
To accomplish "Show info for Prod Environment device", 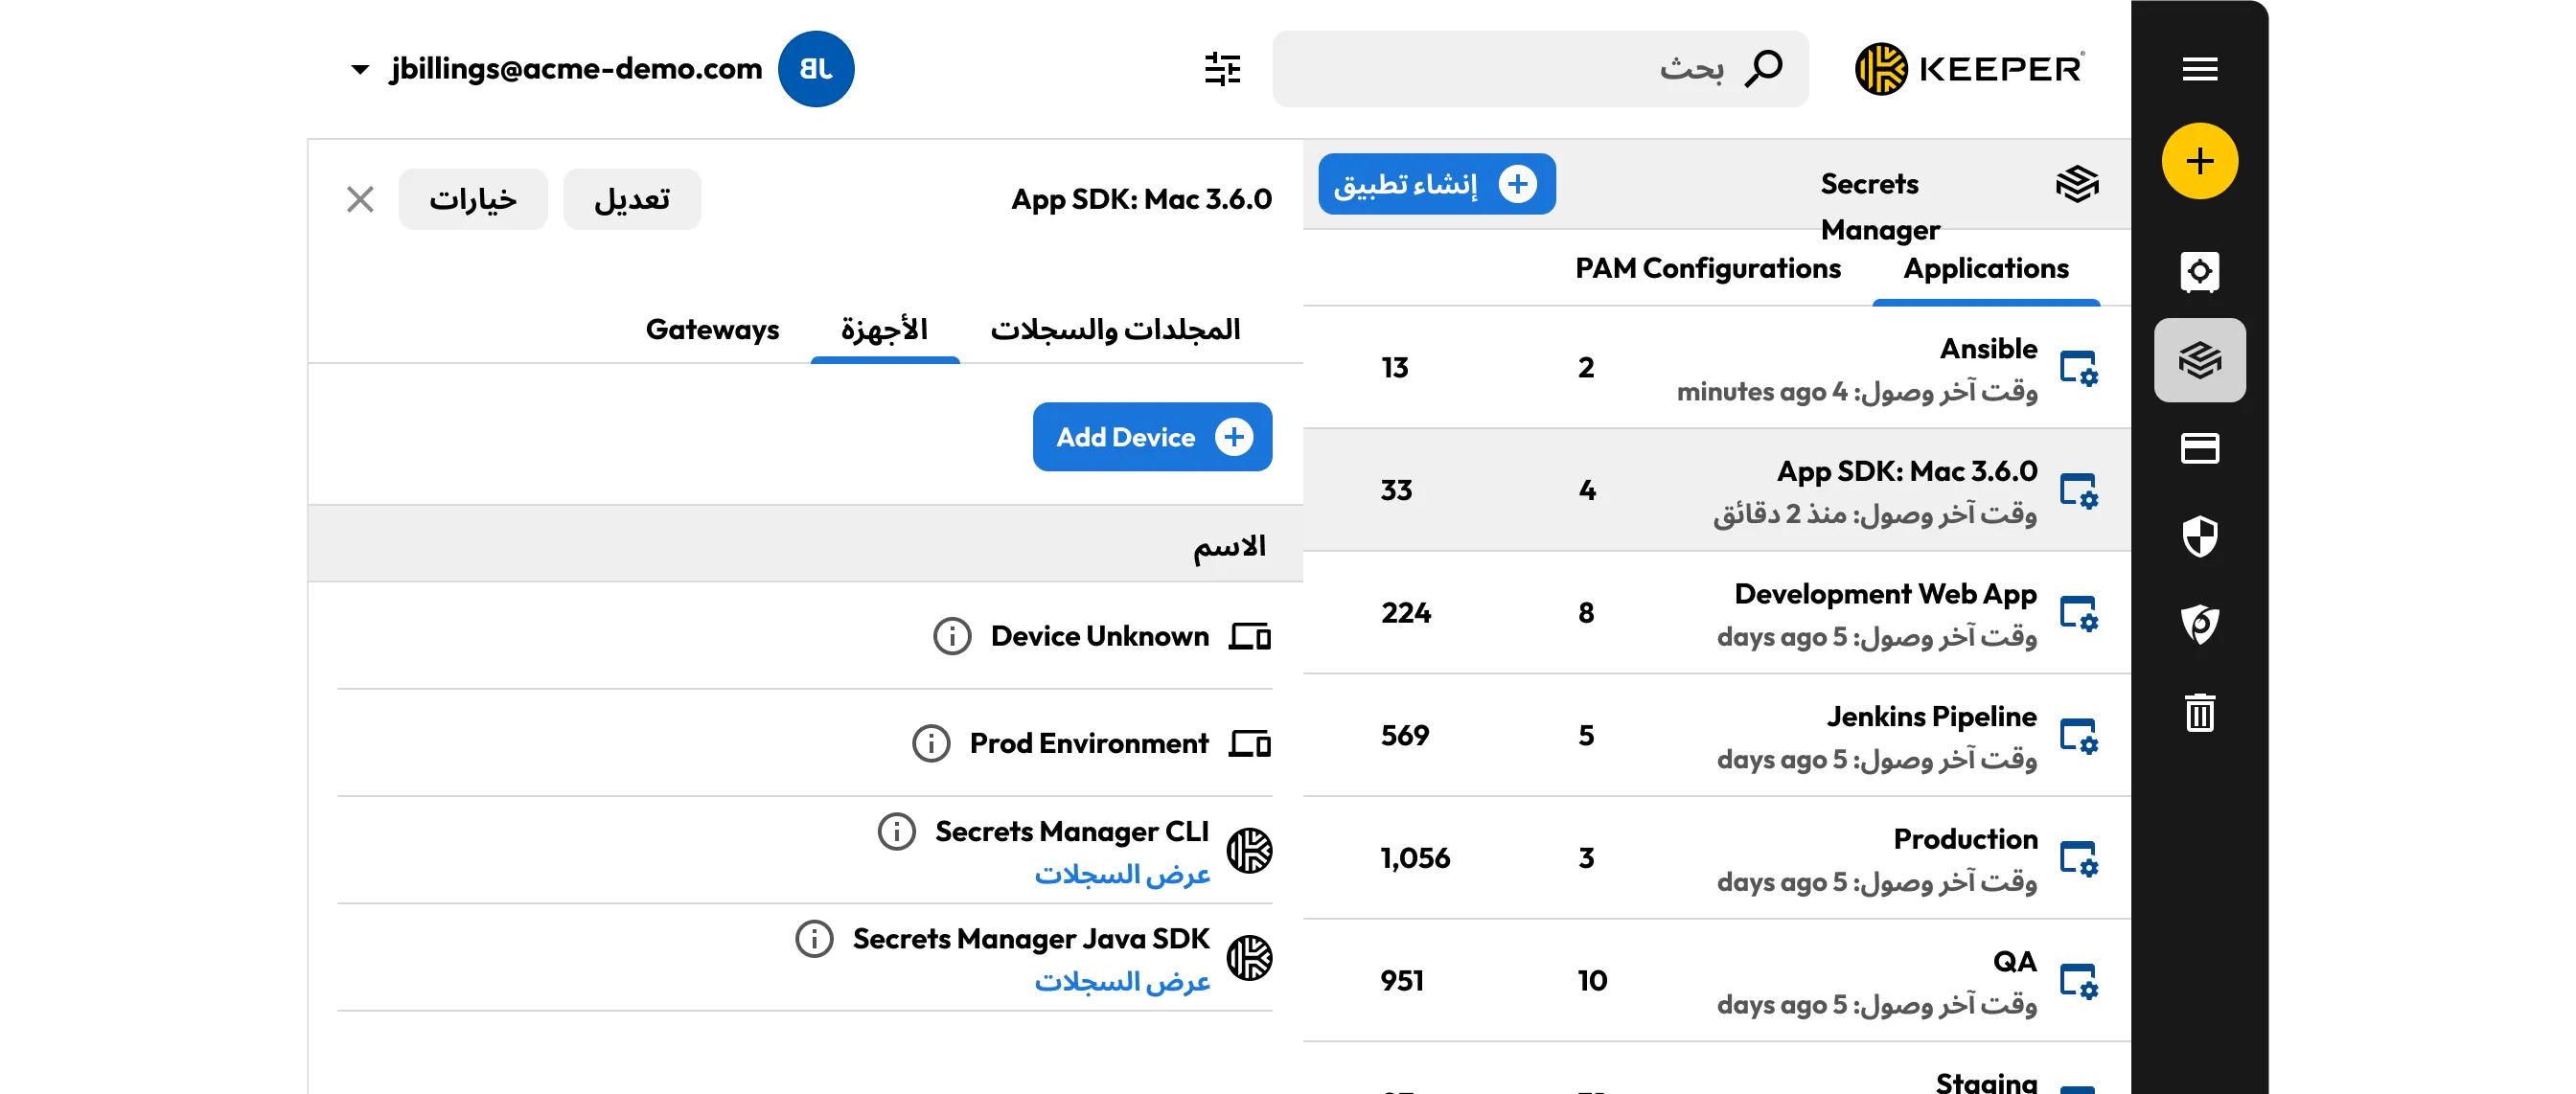I will click(x=931, y=743).
